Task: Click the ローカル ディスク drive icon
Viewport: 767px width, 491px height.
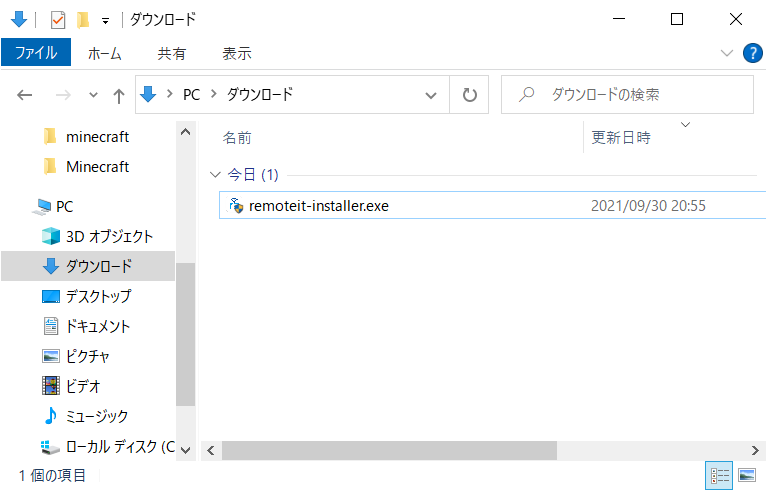Action: click(x=51, y=446)
